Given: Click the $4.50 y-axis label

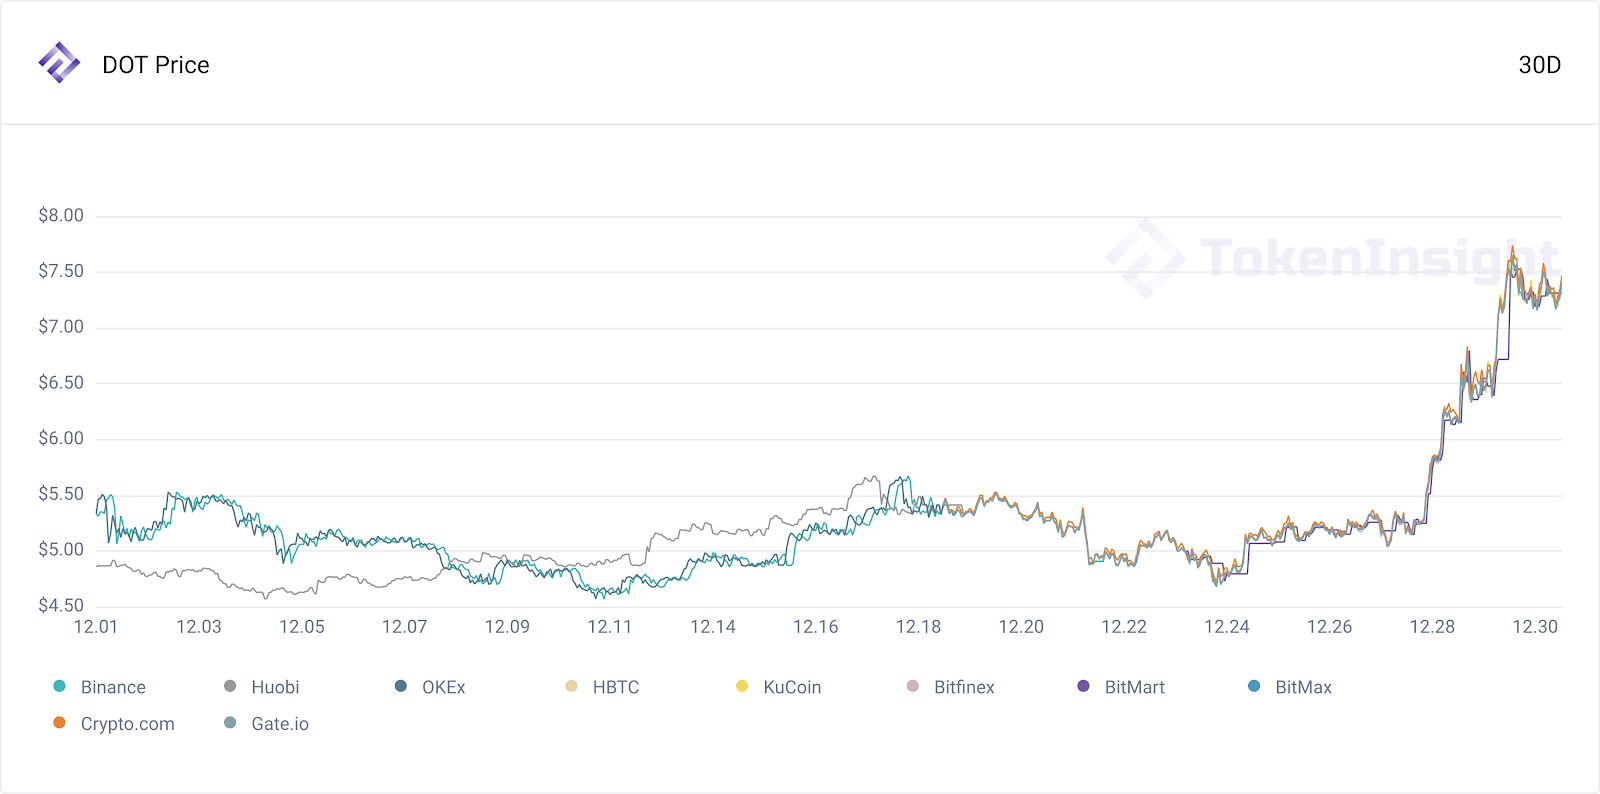Looking at the screenshot, I should click(x=61, y=605).
